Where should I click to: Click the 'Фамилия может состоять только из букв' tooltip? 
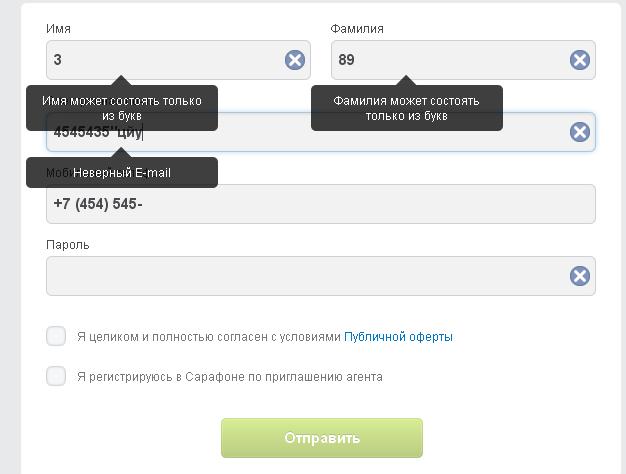pos(407,108)
